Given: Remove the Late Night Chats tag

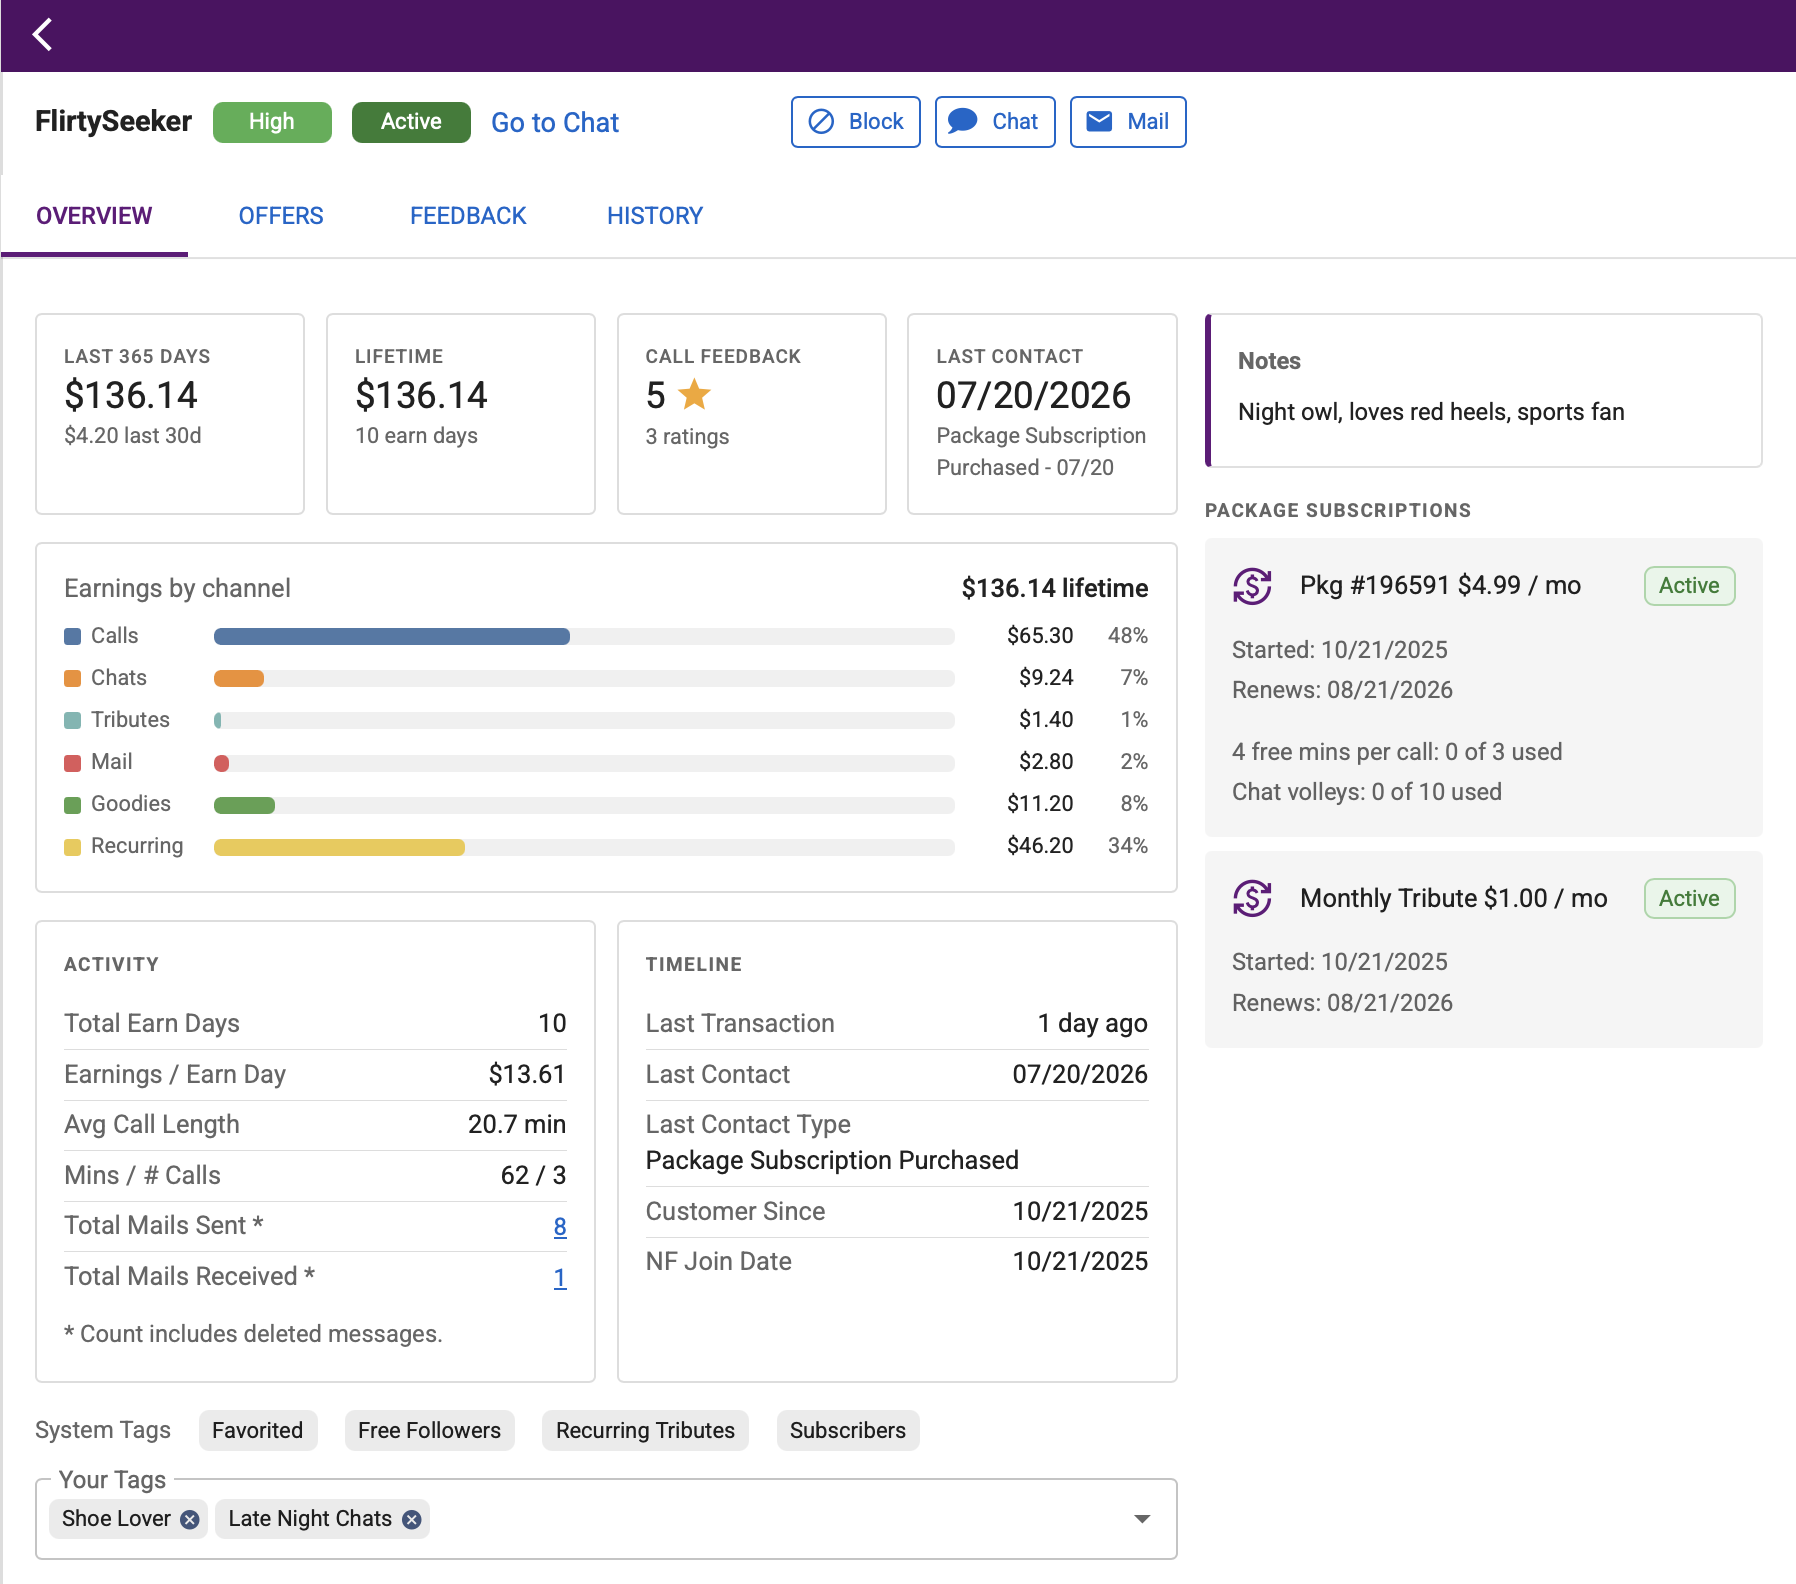Looking at the screenshot, I should click(x=411, y=1519).
